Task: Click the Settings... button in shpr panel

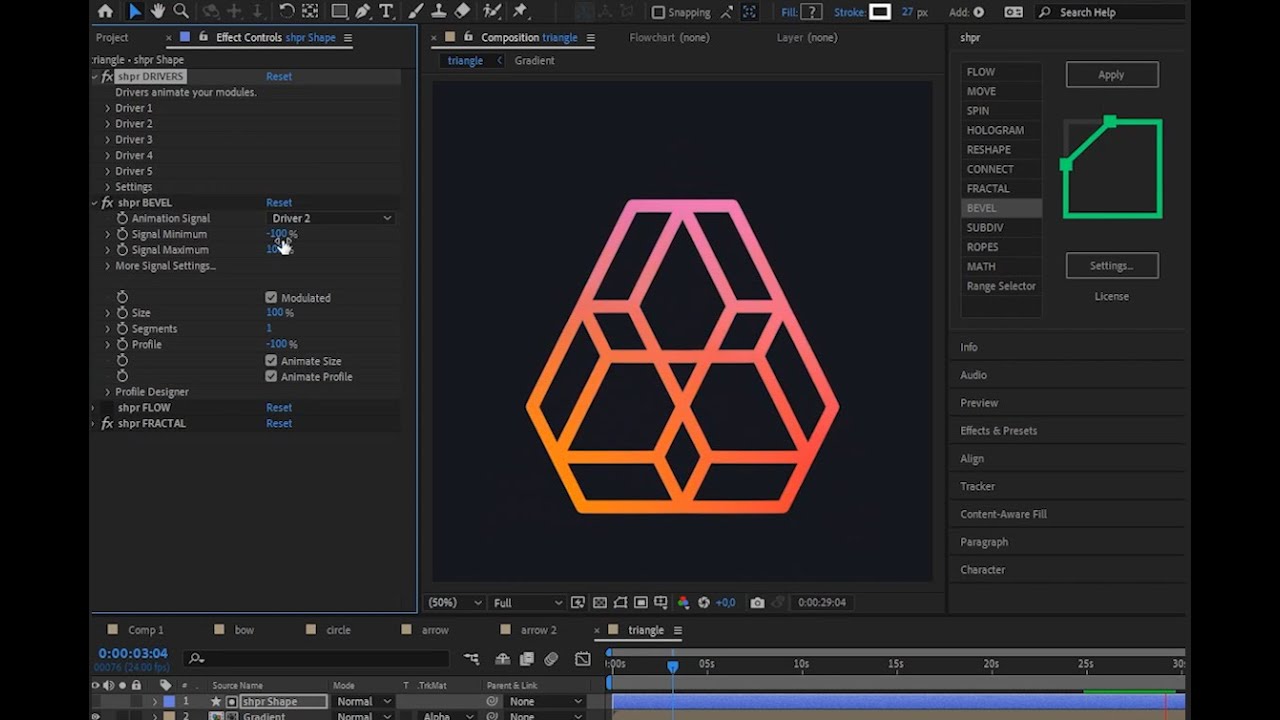Action: [x=1112, y=266]
